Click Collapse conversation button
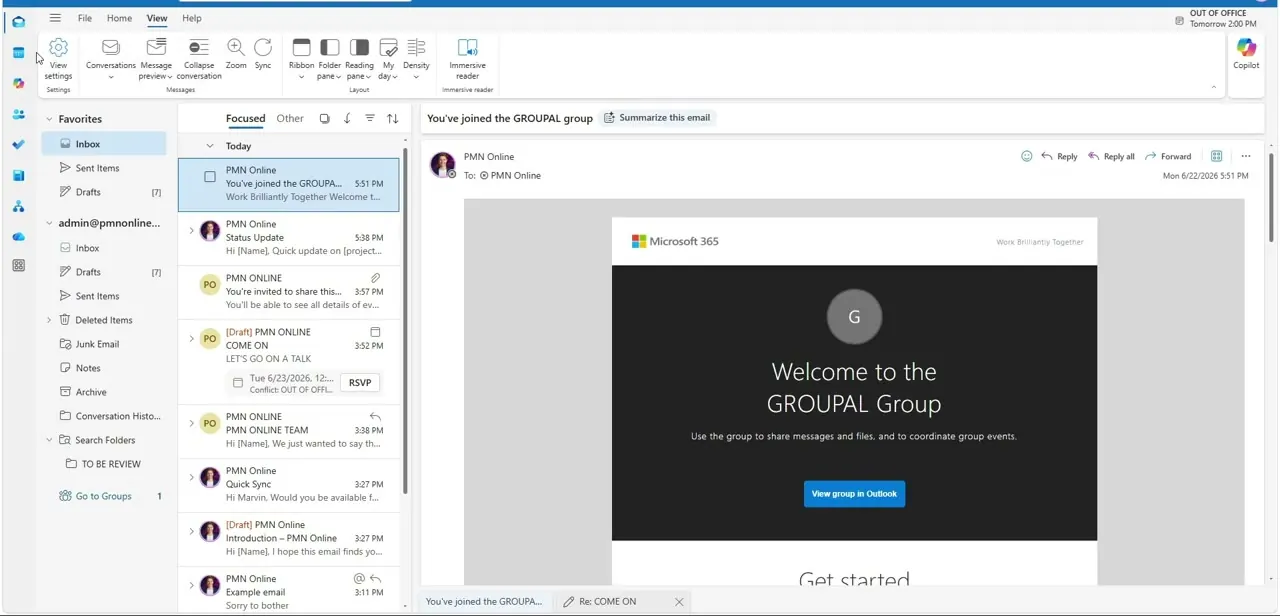Viewport: 1280px width, 616px height. click(199, 59)
